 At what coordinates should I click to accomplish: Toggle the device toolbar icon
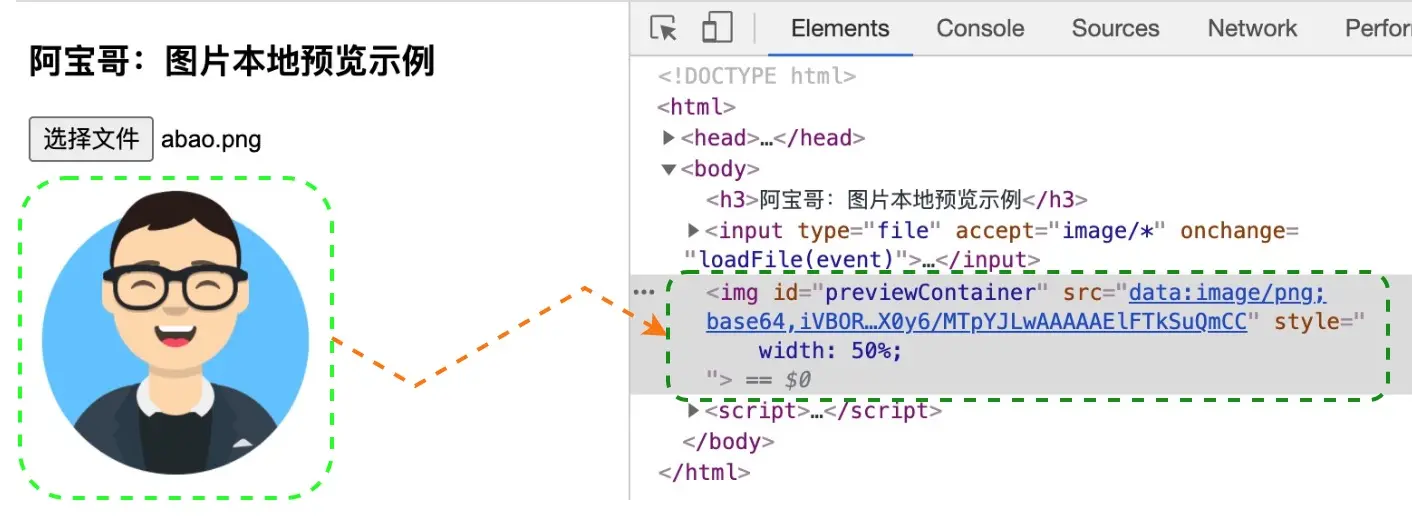717,28
